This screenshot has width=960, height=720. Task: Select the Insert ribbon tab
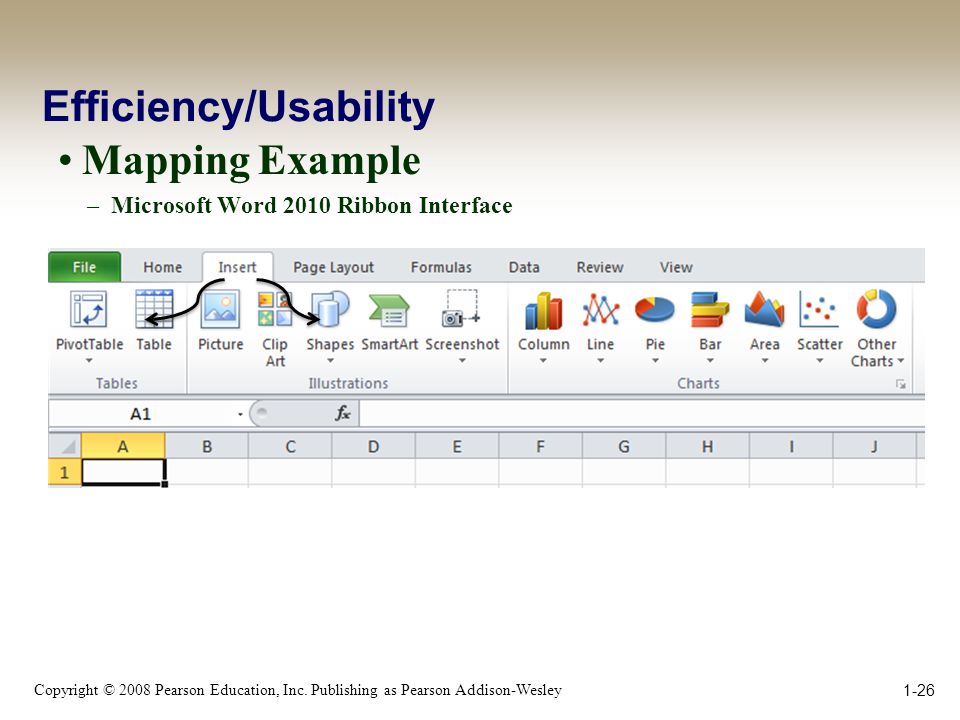[x=237, y=268]
